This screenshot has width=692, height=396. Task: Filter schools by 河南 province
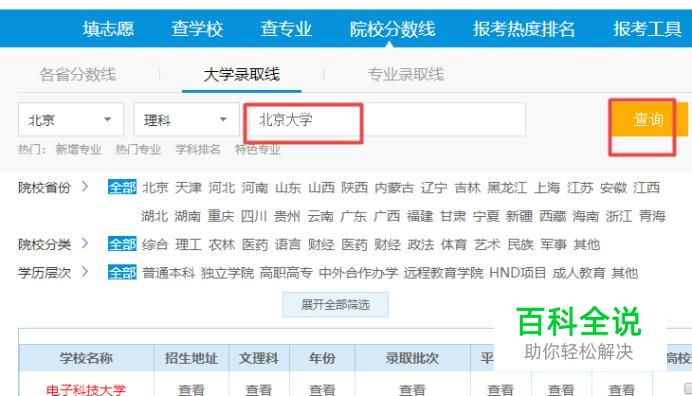click(x=255, y=188)
